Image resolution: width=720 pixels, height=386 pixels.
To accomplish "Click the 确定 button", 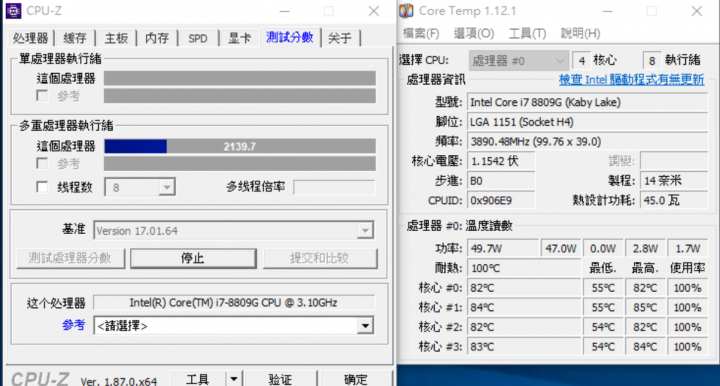I will pos(356,379).
